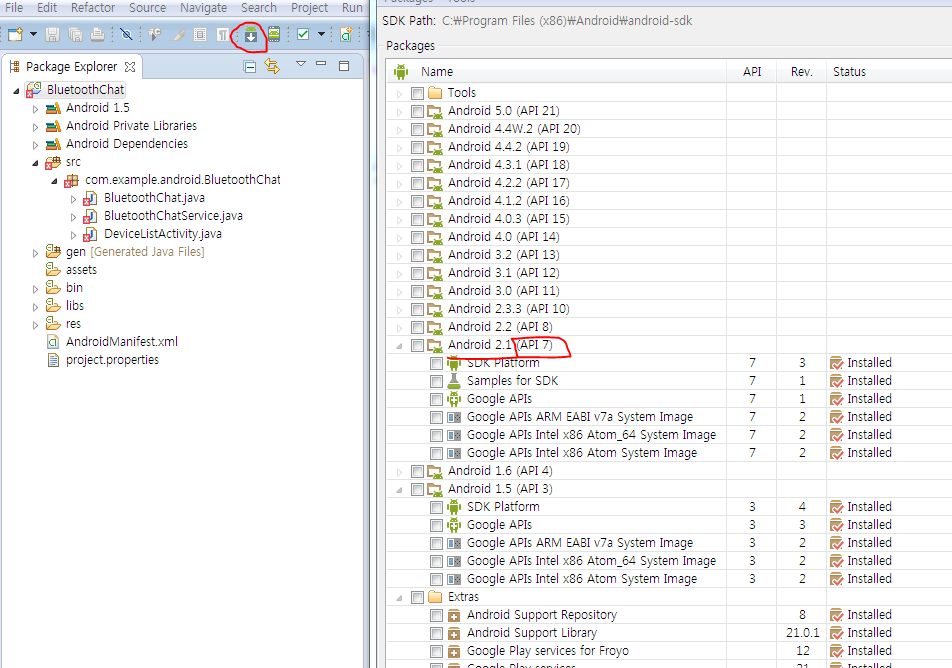The image size is (952, 668).
Task: Open the Refactor menu
Action: coord(93,7)
